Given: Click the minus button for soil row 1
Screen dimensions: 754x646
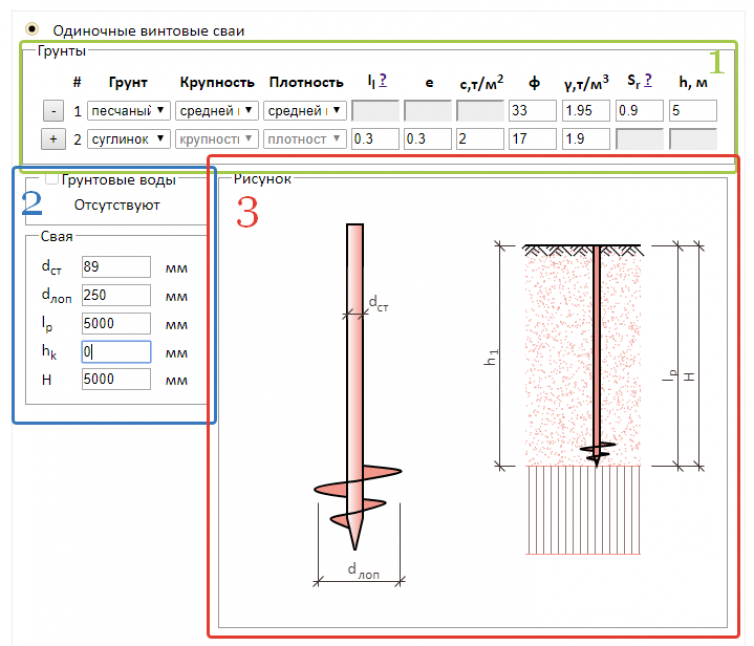Looking at the screenshot, I should pos(53,111).
